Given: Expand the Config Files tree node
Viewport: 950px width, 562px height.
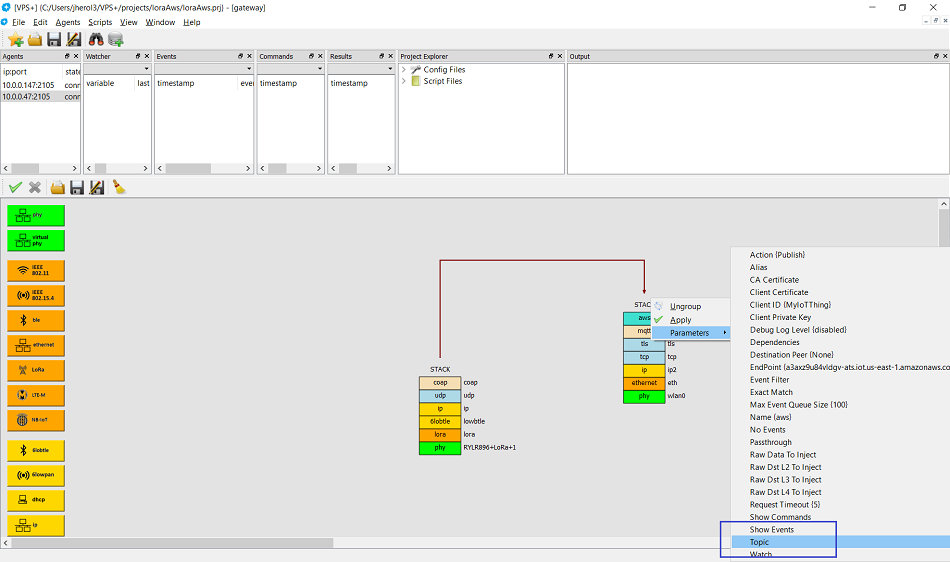Looking at the screenshot, I should 405,70.
